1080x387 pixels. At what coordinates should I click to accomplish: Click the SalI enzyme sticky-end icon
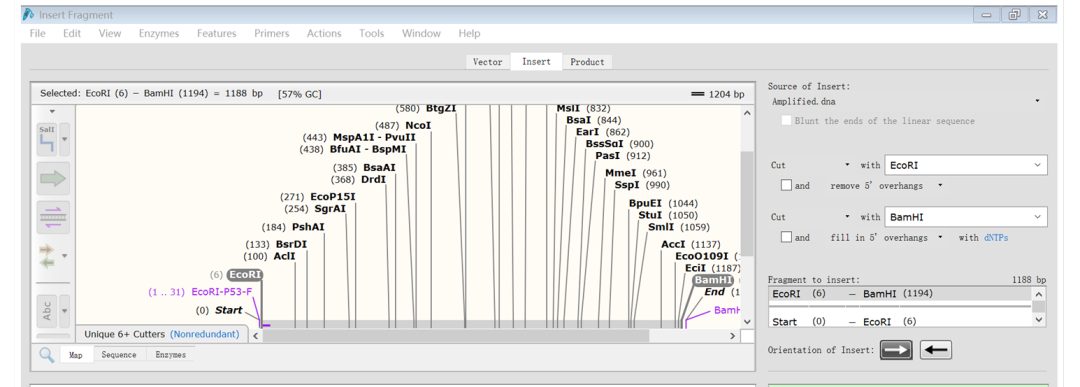47,140
